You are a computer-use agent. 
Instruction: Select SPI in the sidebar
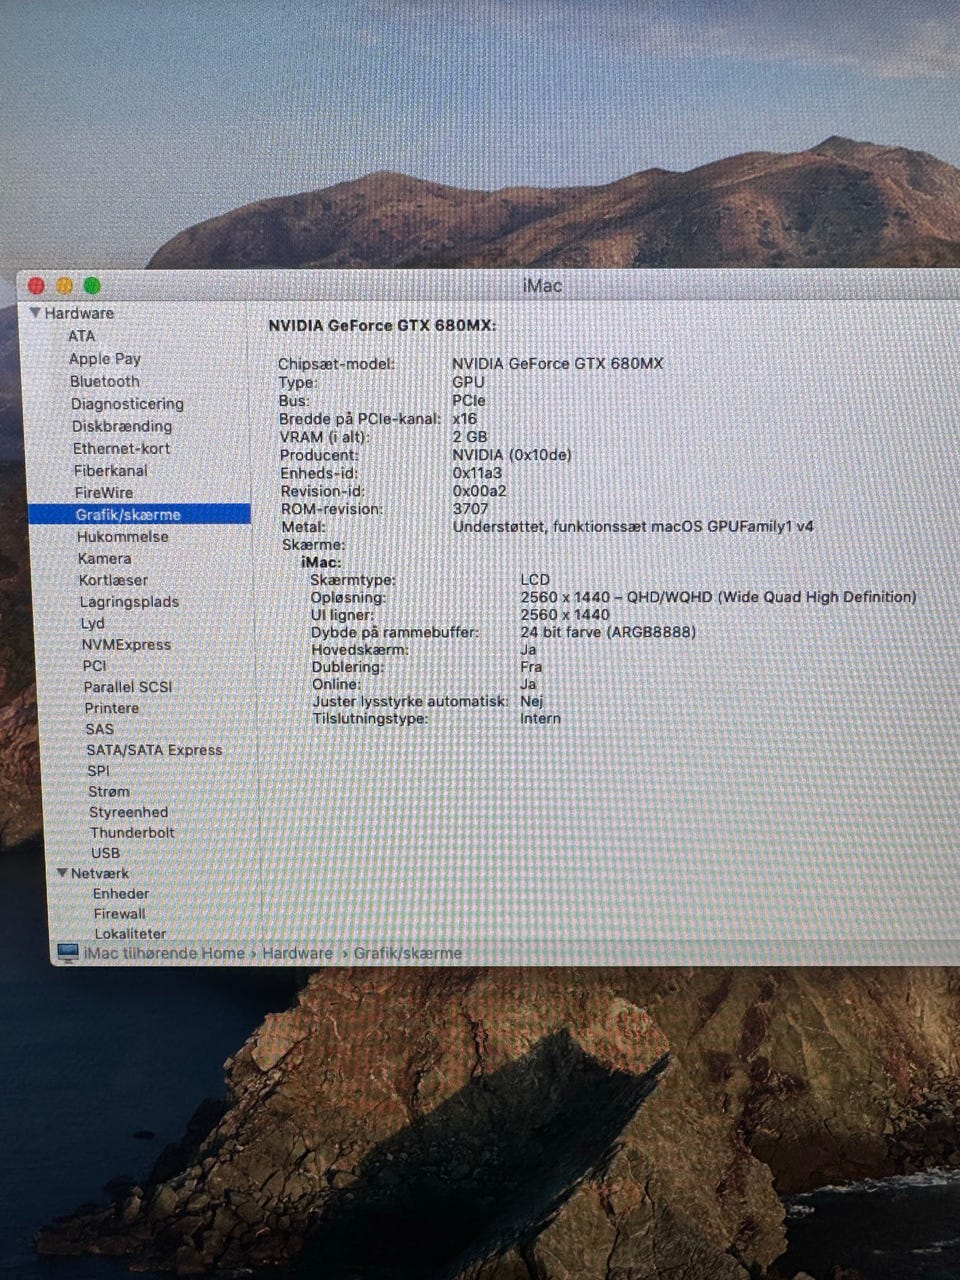click(98, 771)
